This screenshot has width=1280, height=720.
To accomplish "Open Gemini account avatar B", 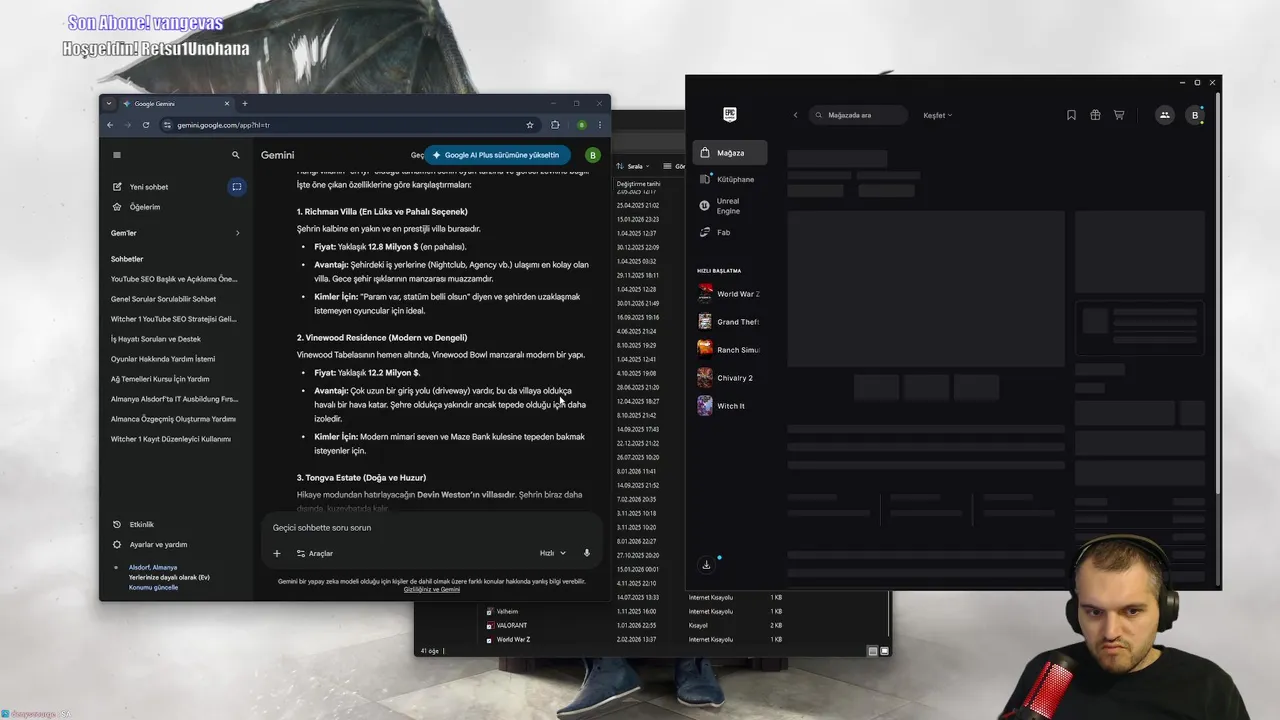I will coord(593,155).
